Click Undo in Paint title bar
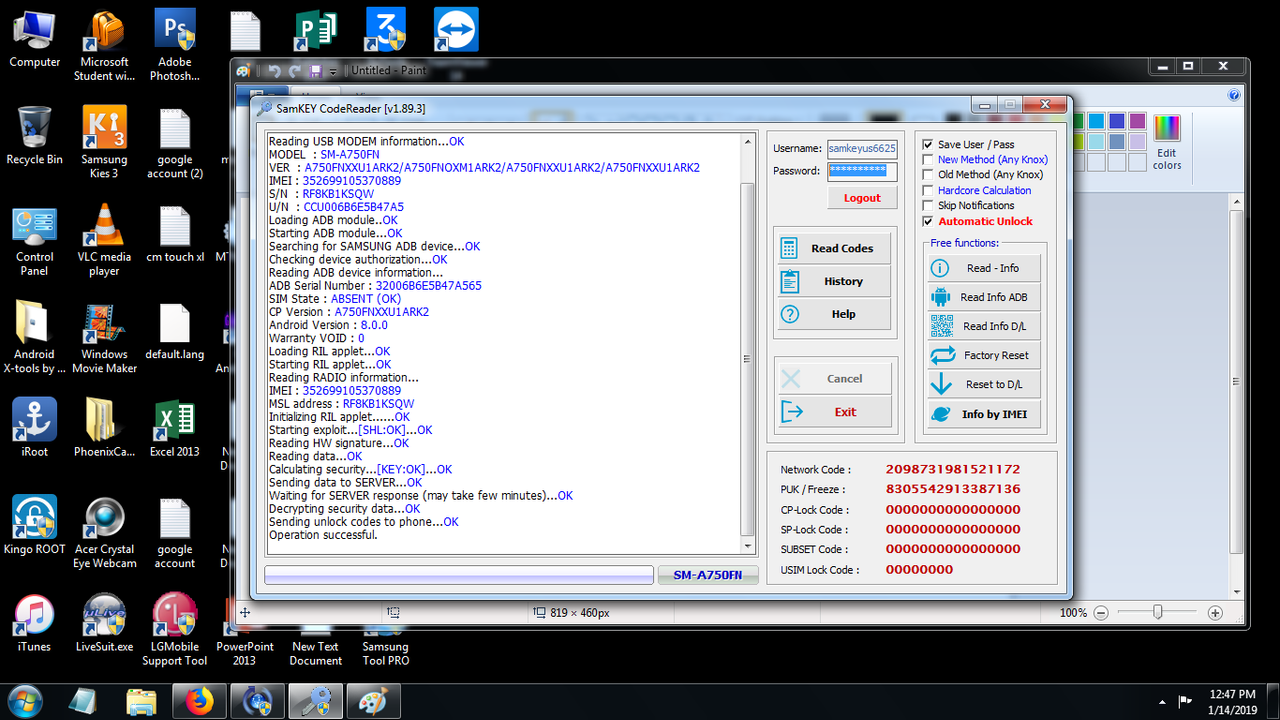This screenshot has height=720, width=1280. pos(274,71)
